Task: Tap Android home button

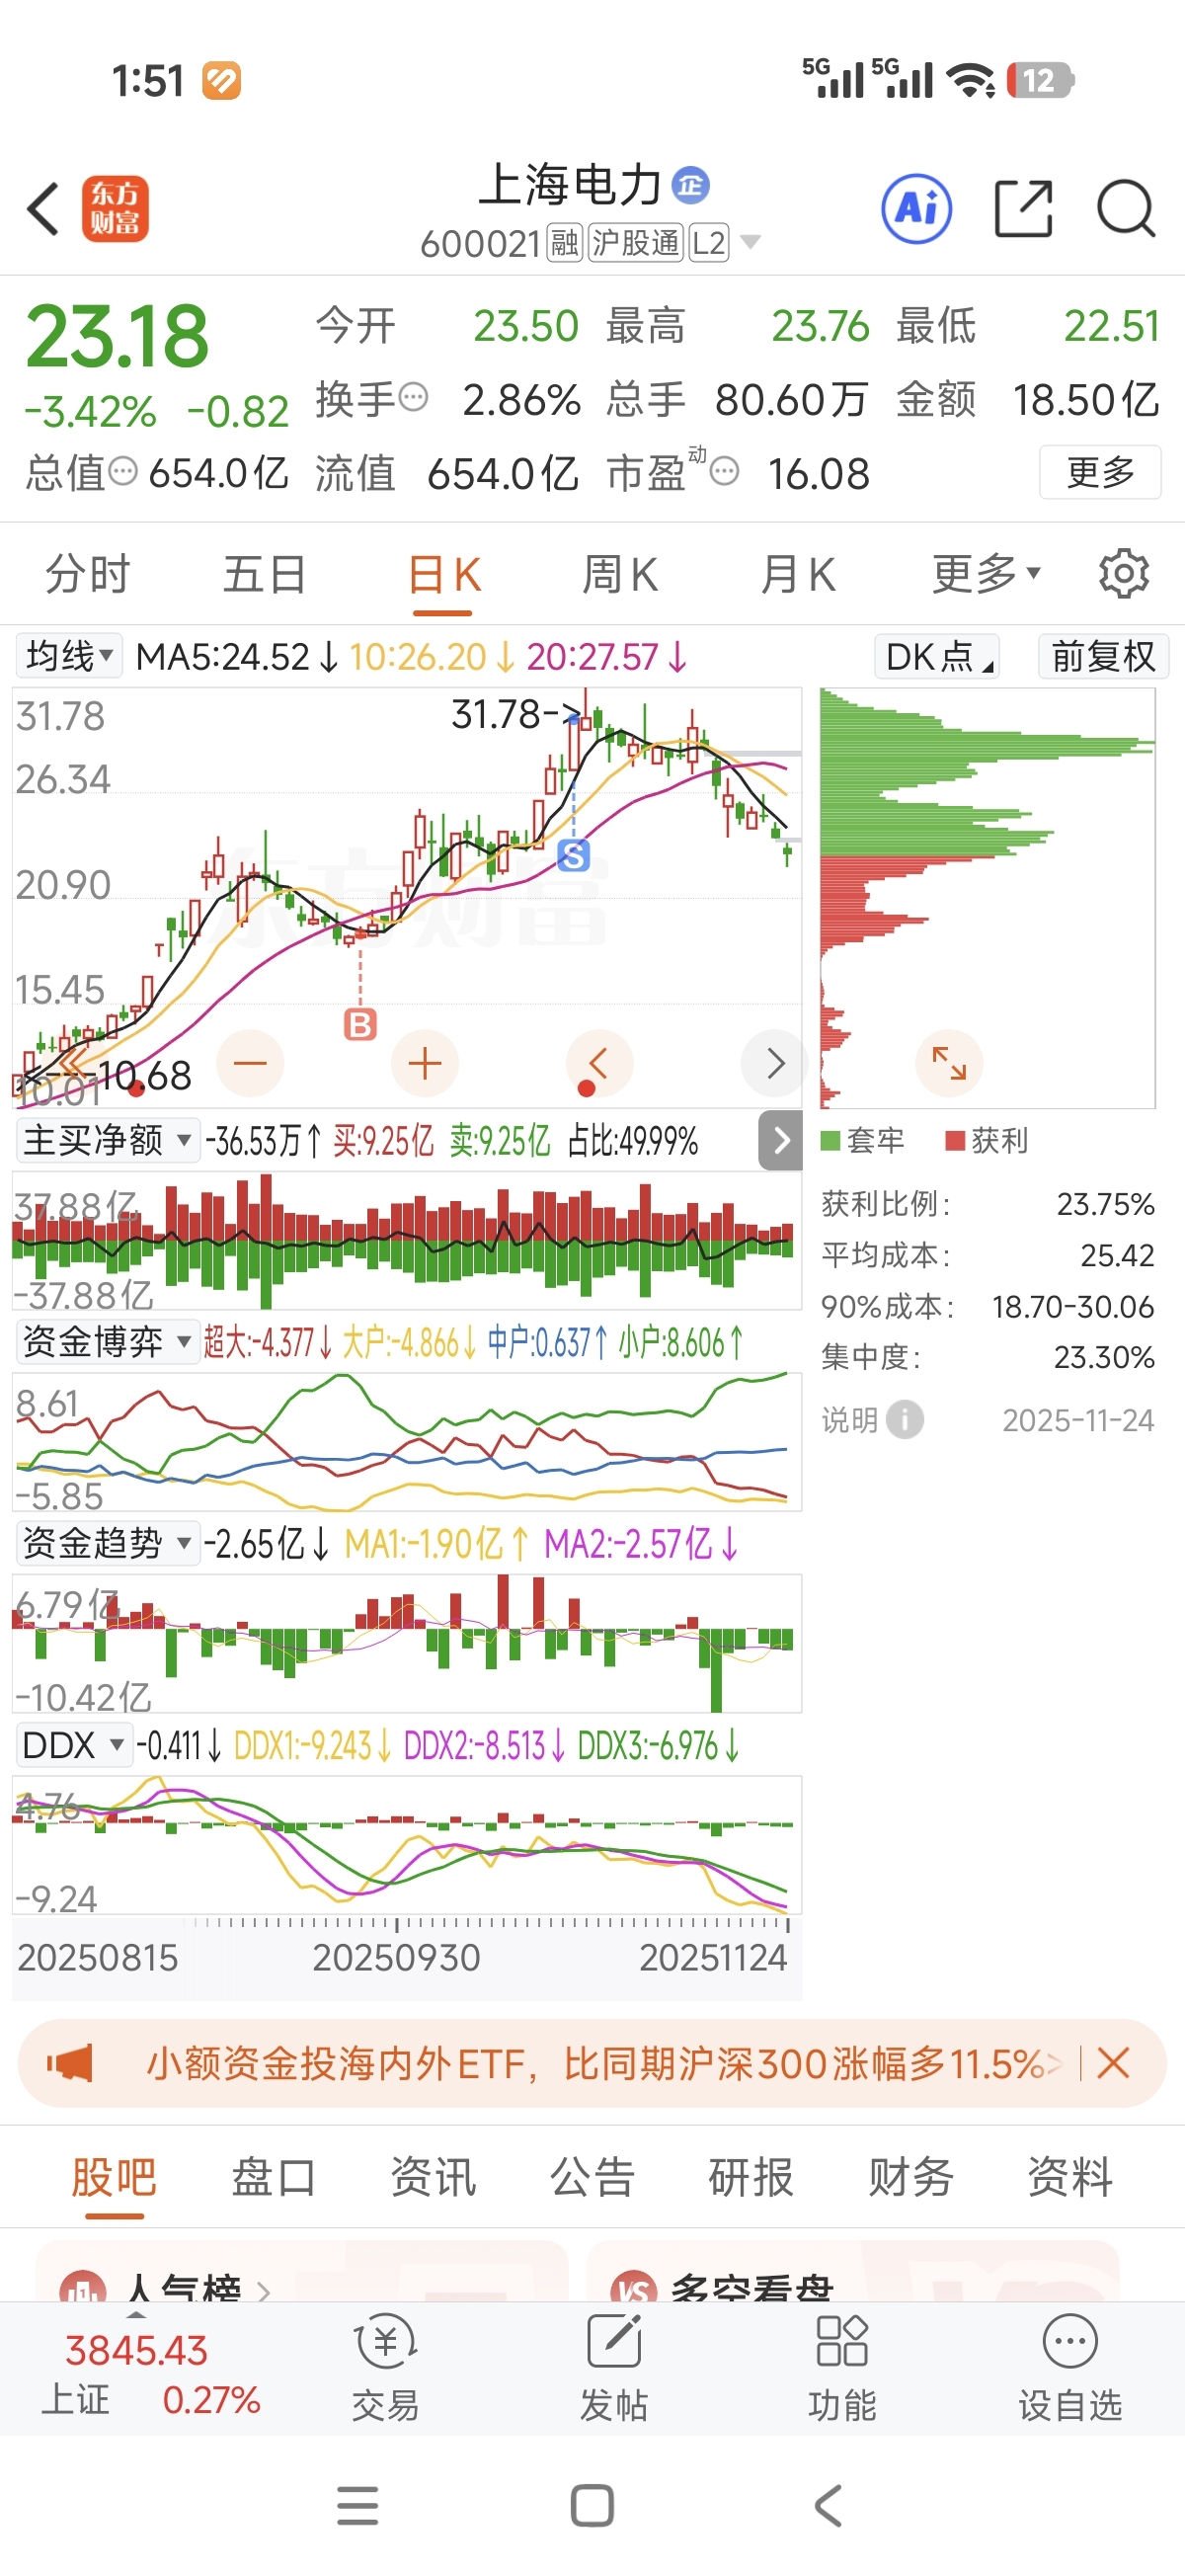Action: click(x=592, y=2505)
